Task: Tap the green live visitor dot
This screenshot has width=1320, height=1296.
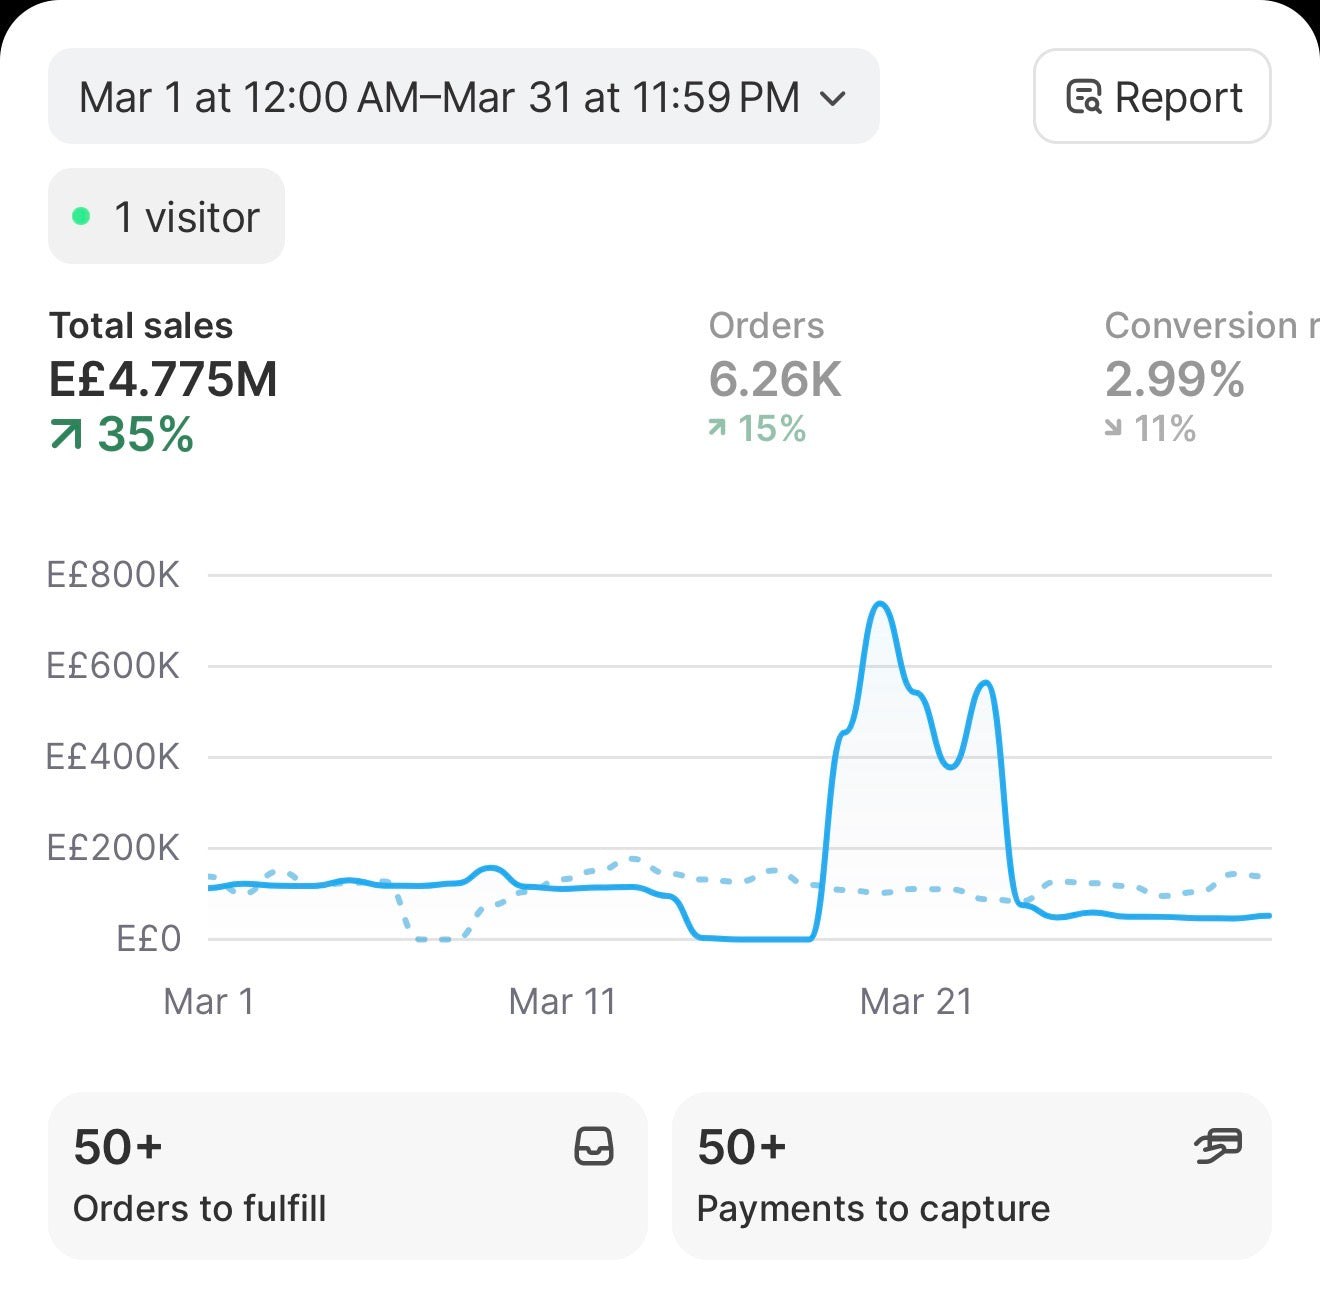Action: click(x=82, y=216)
